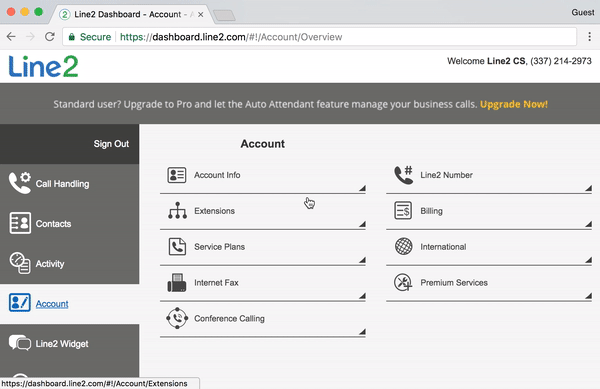Click the Account person-pencil sidebar icon
The width and height of the screenshot is (600, 389).
coord(20,303)
